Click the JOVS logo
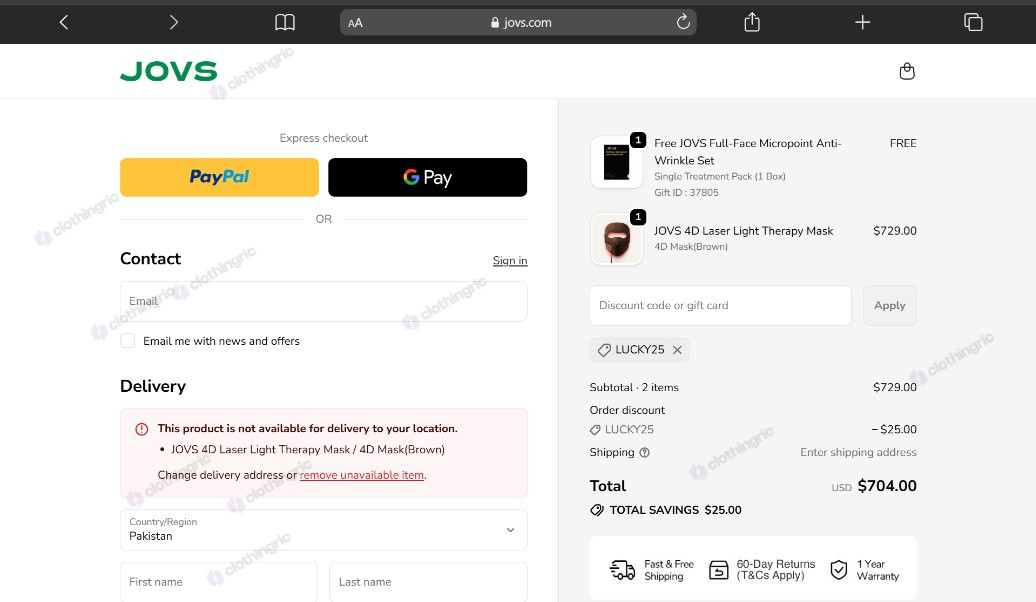Image resolution: width=1036 pixels, height=602 pixels. click(x=168, y=71)
